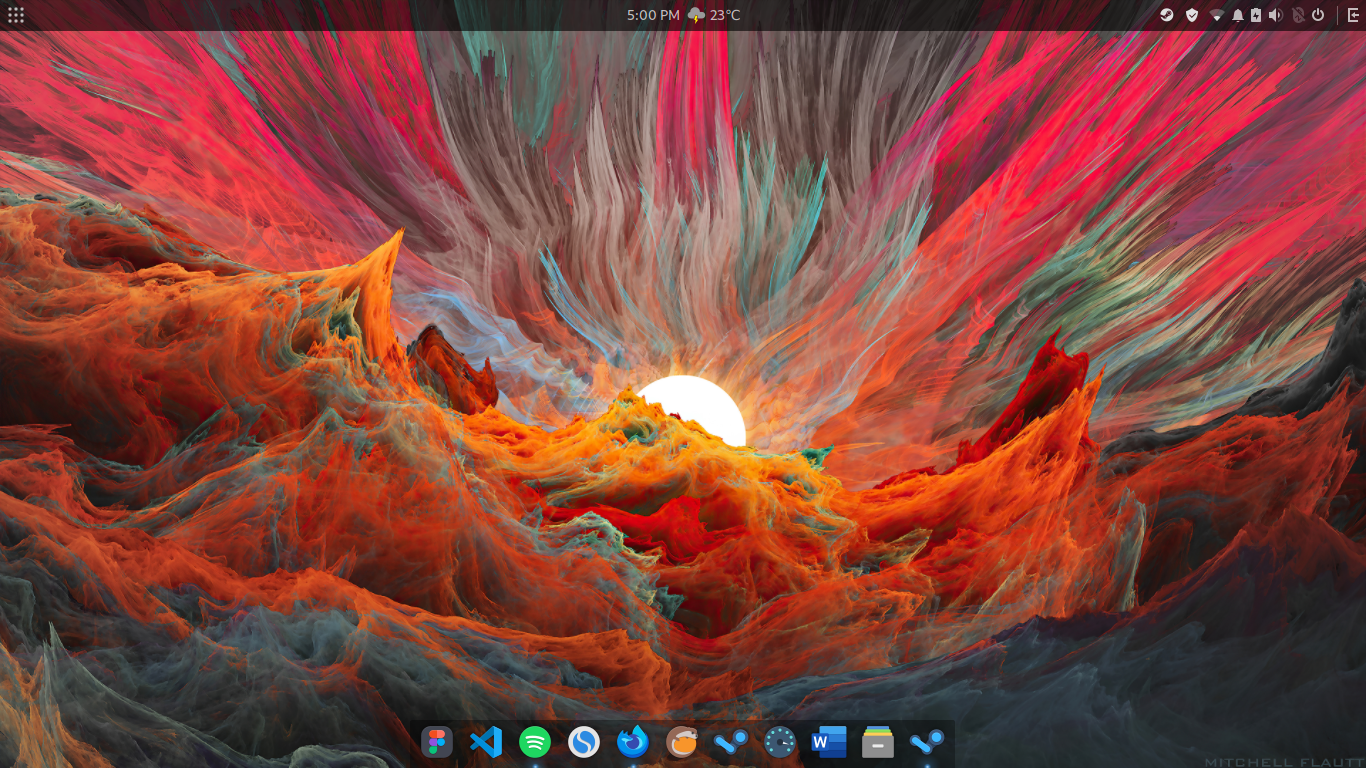Open the Wi-Fi network indicator
Screen dimensions: 1366x768
pyautogui.click(x=1217, y=15)
